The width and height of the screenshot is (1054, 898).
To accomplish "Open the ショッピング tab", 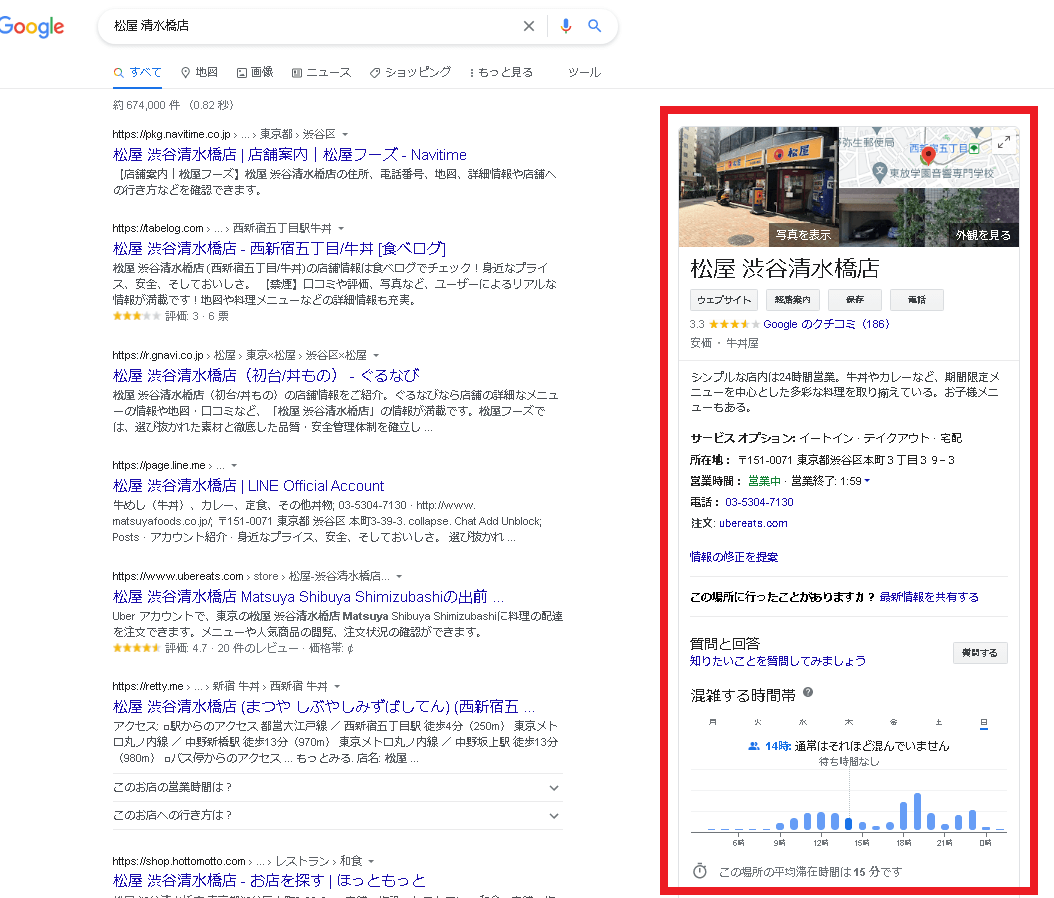I will (411, 73).
